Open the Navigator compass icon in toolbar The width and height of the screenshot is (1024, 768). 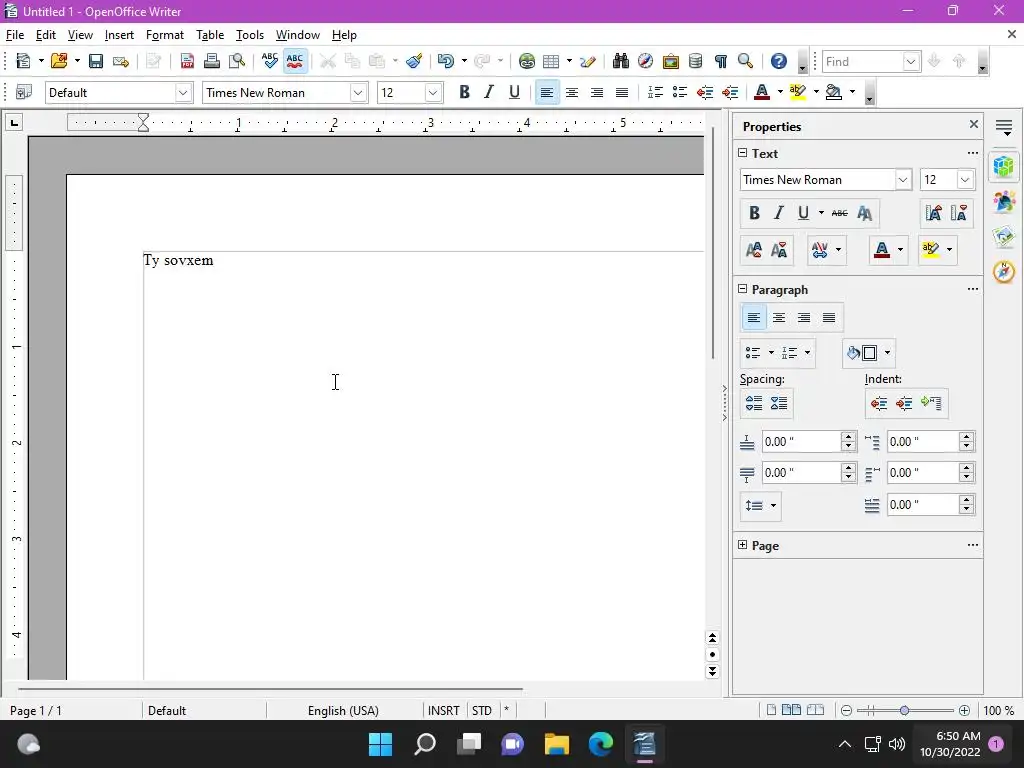tap(645, 61)
